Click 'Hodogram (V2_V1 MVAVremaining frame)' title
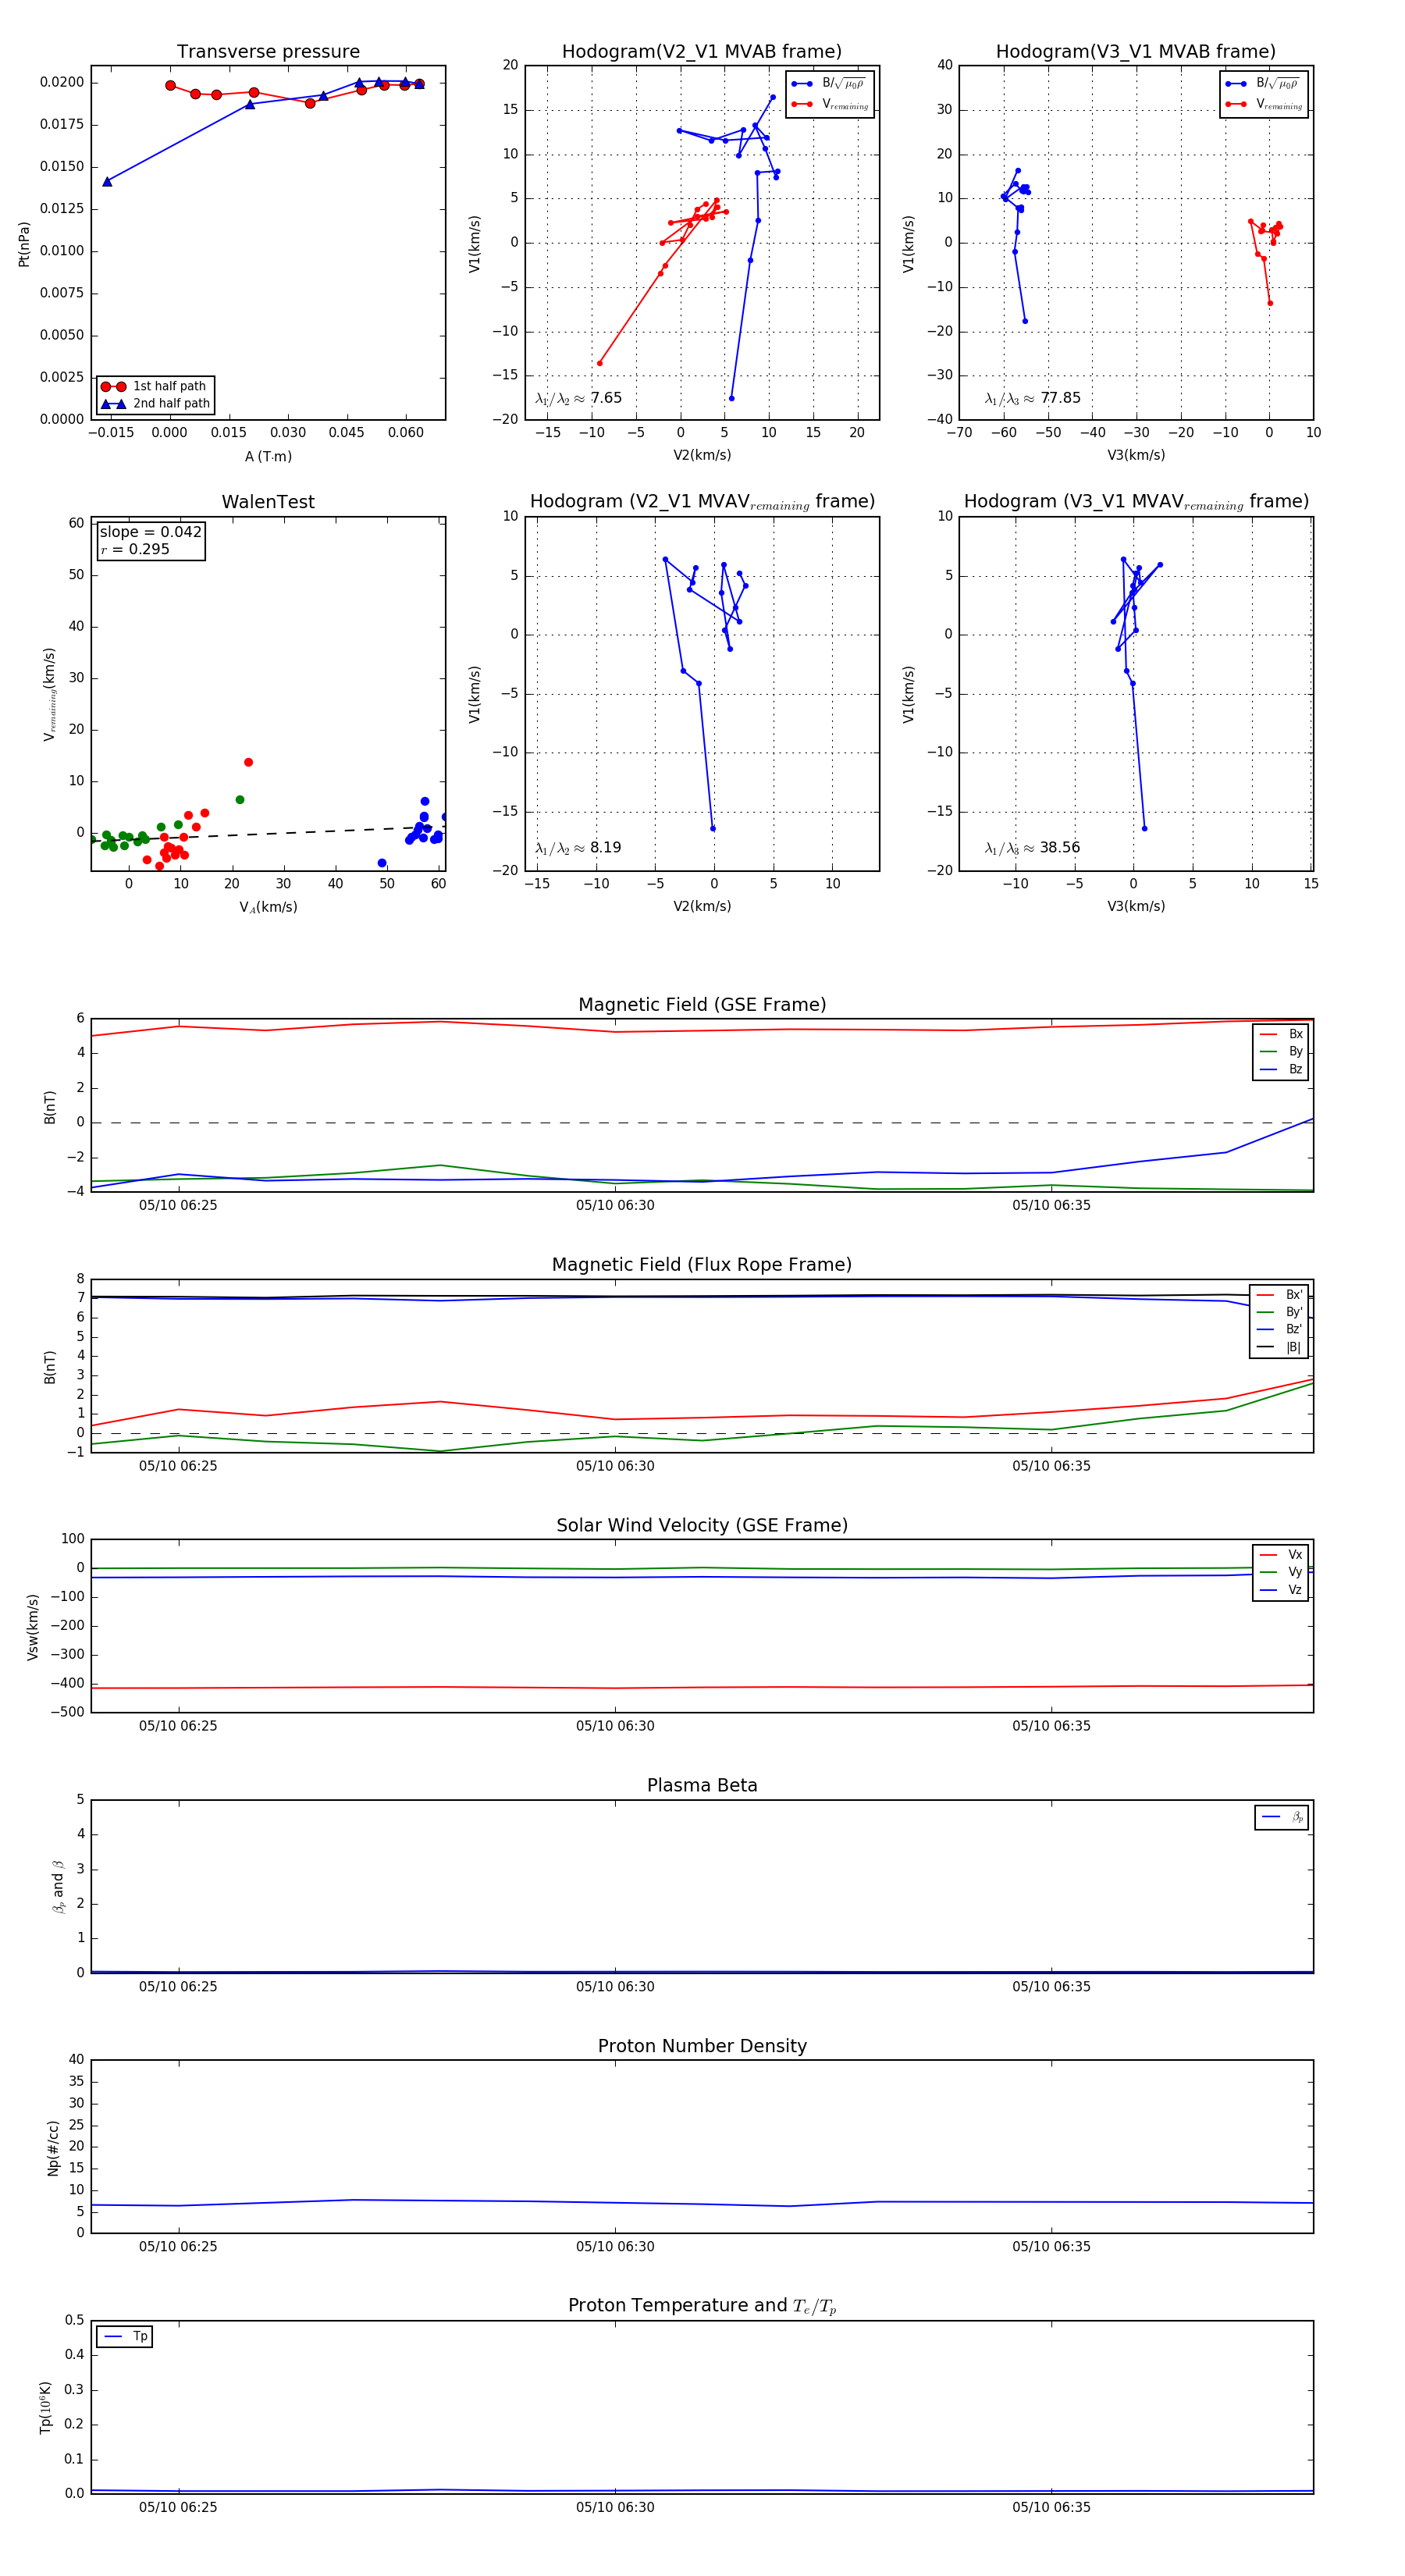This screenshot has width=1405, height=2576. click(x=702, y=502)
